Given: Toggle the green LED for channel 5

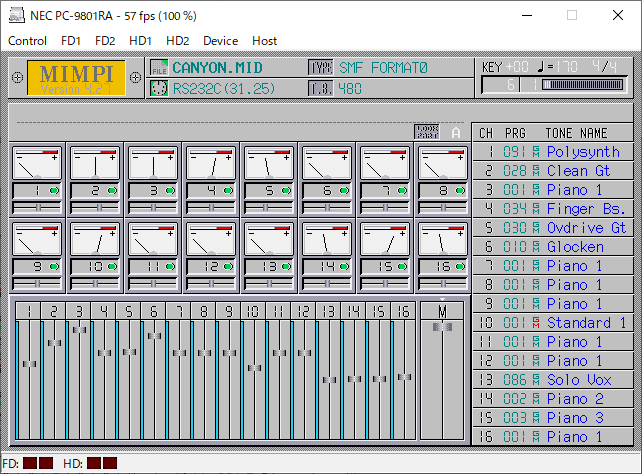Looking at the screenshot, I should 286,190.
